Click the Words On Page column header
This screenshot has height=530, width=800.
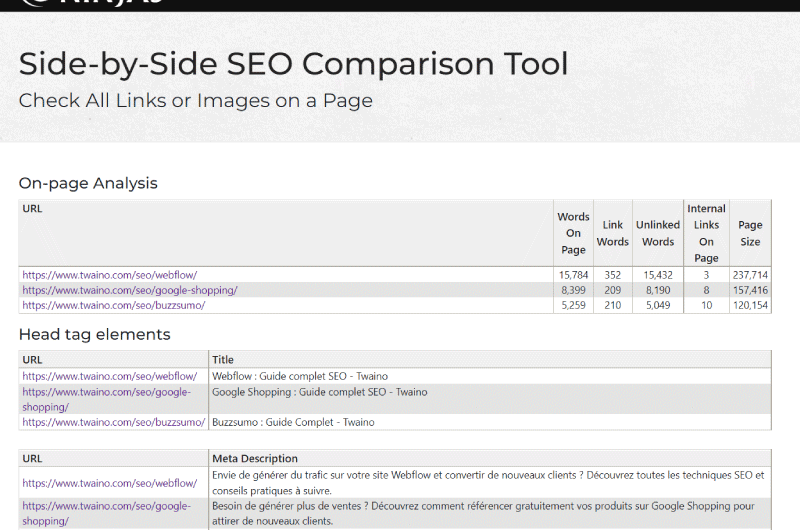tap(573, 233)
